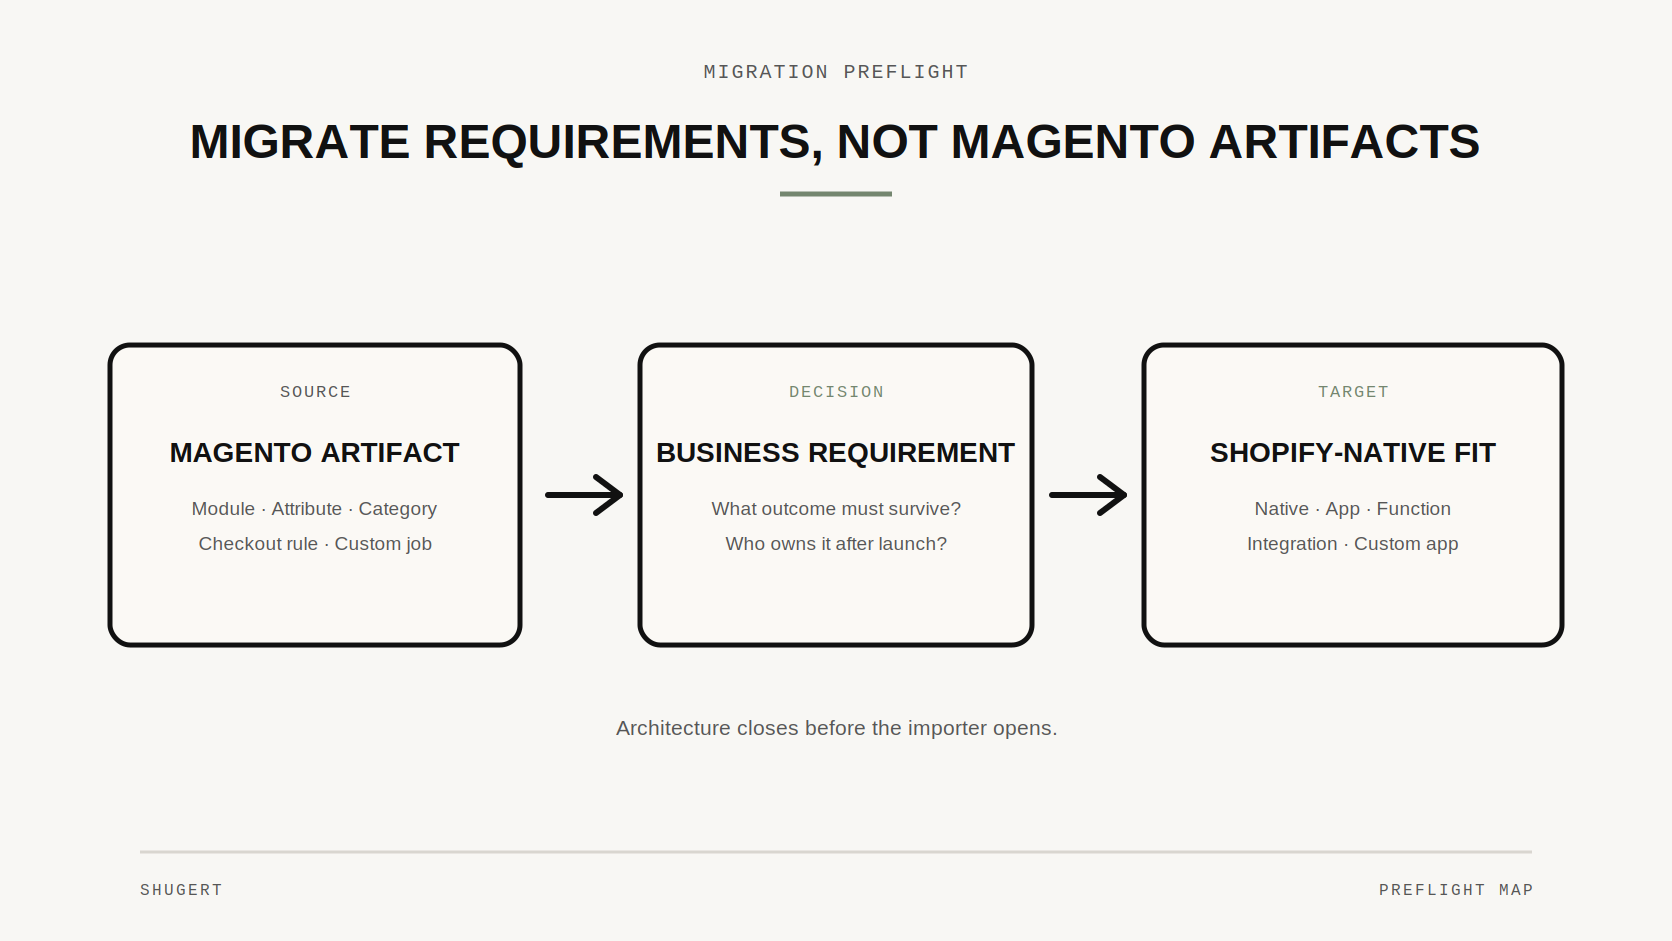Click the line Integration · Custom app
Viewport: 1672px width, 941px height.
(x=1353, y=544)
